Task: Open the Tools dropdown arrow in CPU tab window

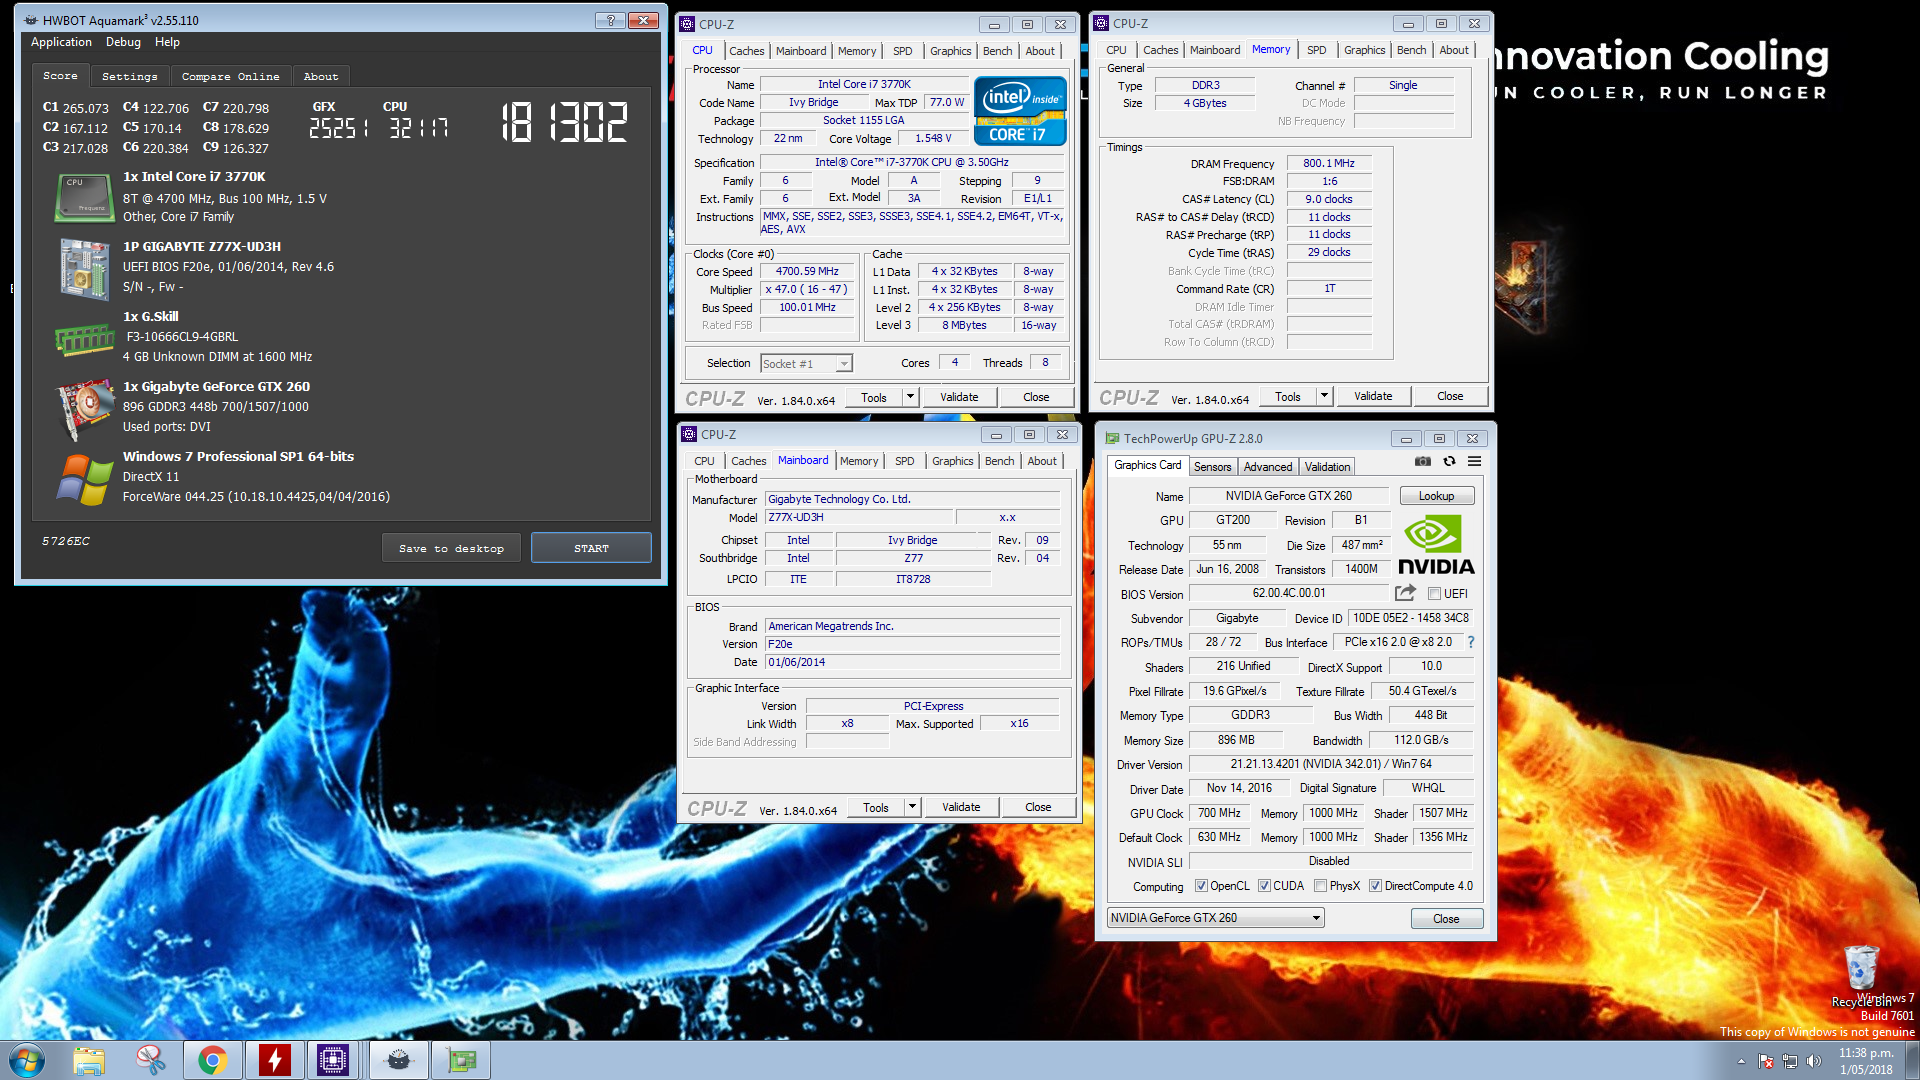Action: click(x=910, y=397)
